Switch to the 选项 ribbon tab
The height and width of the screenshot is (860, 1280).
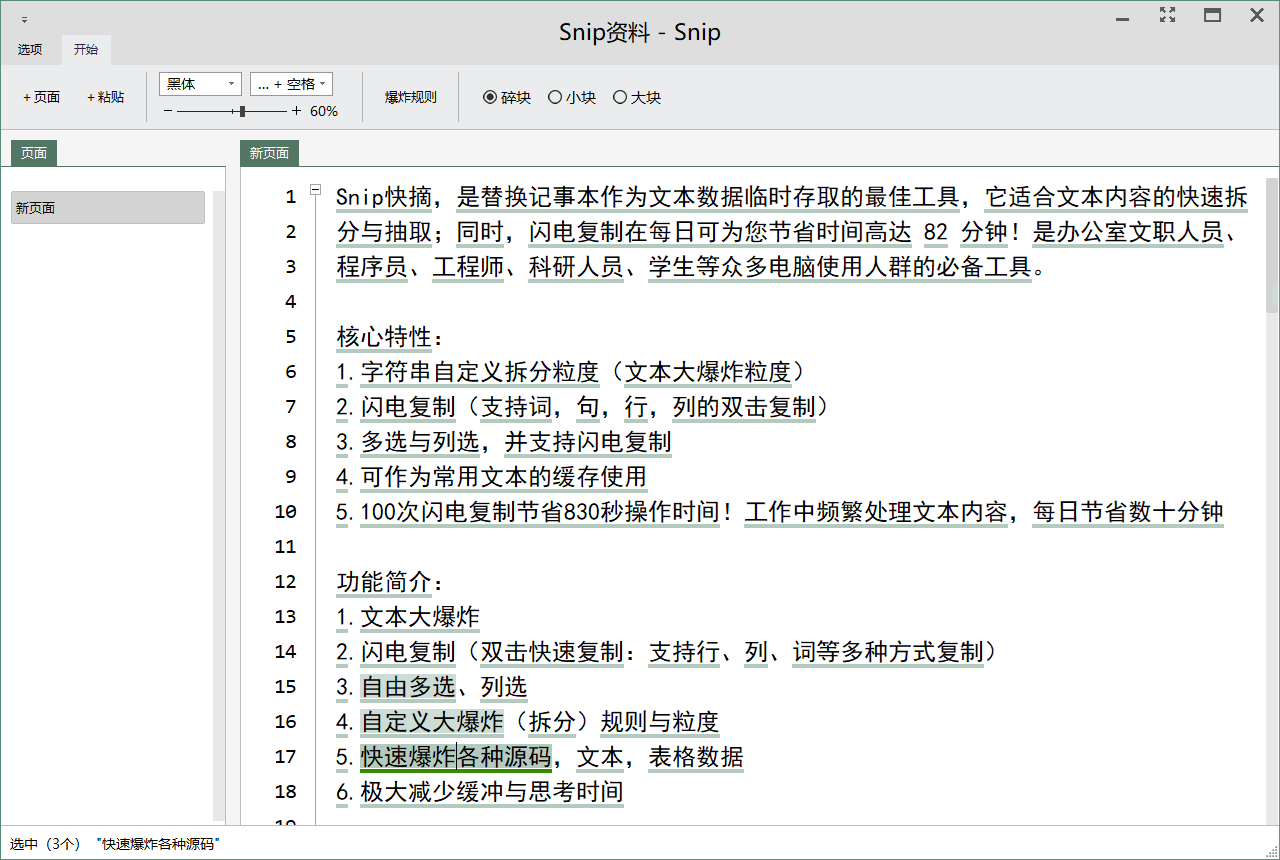[30, 49]
